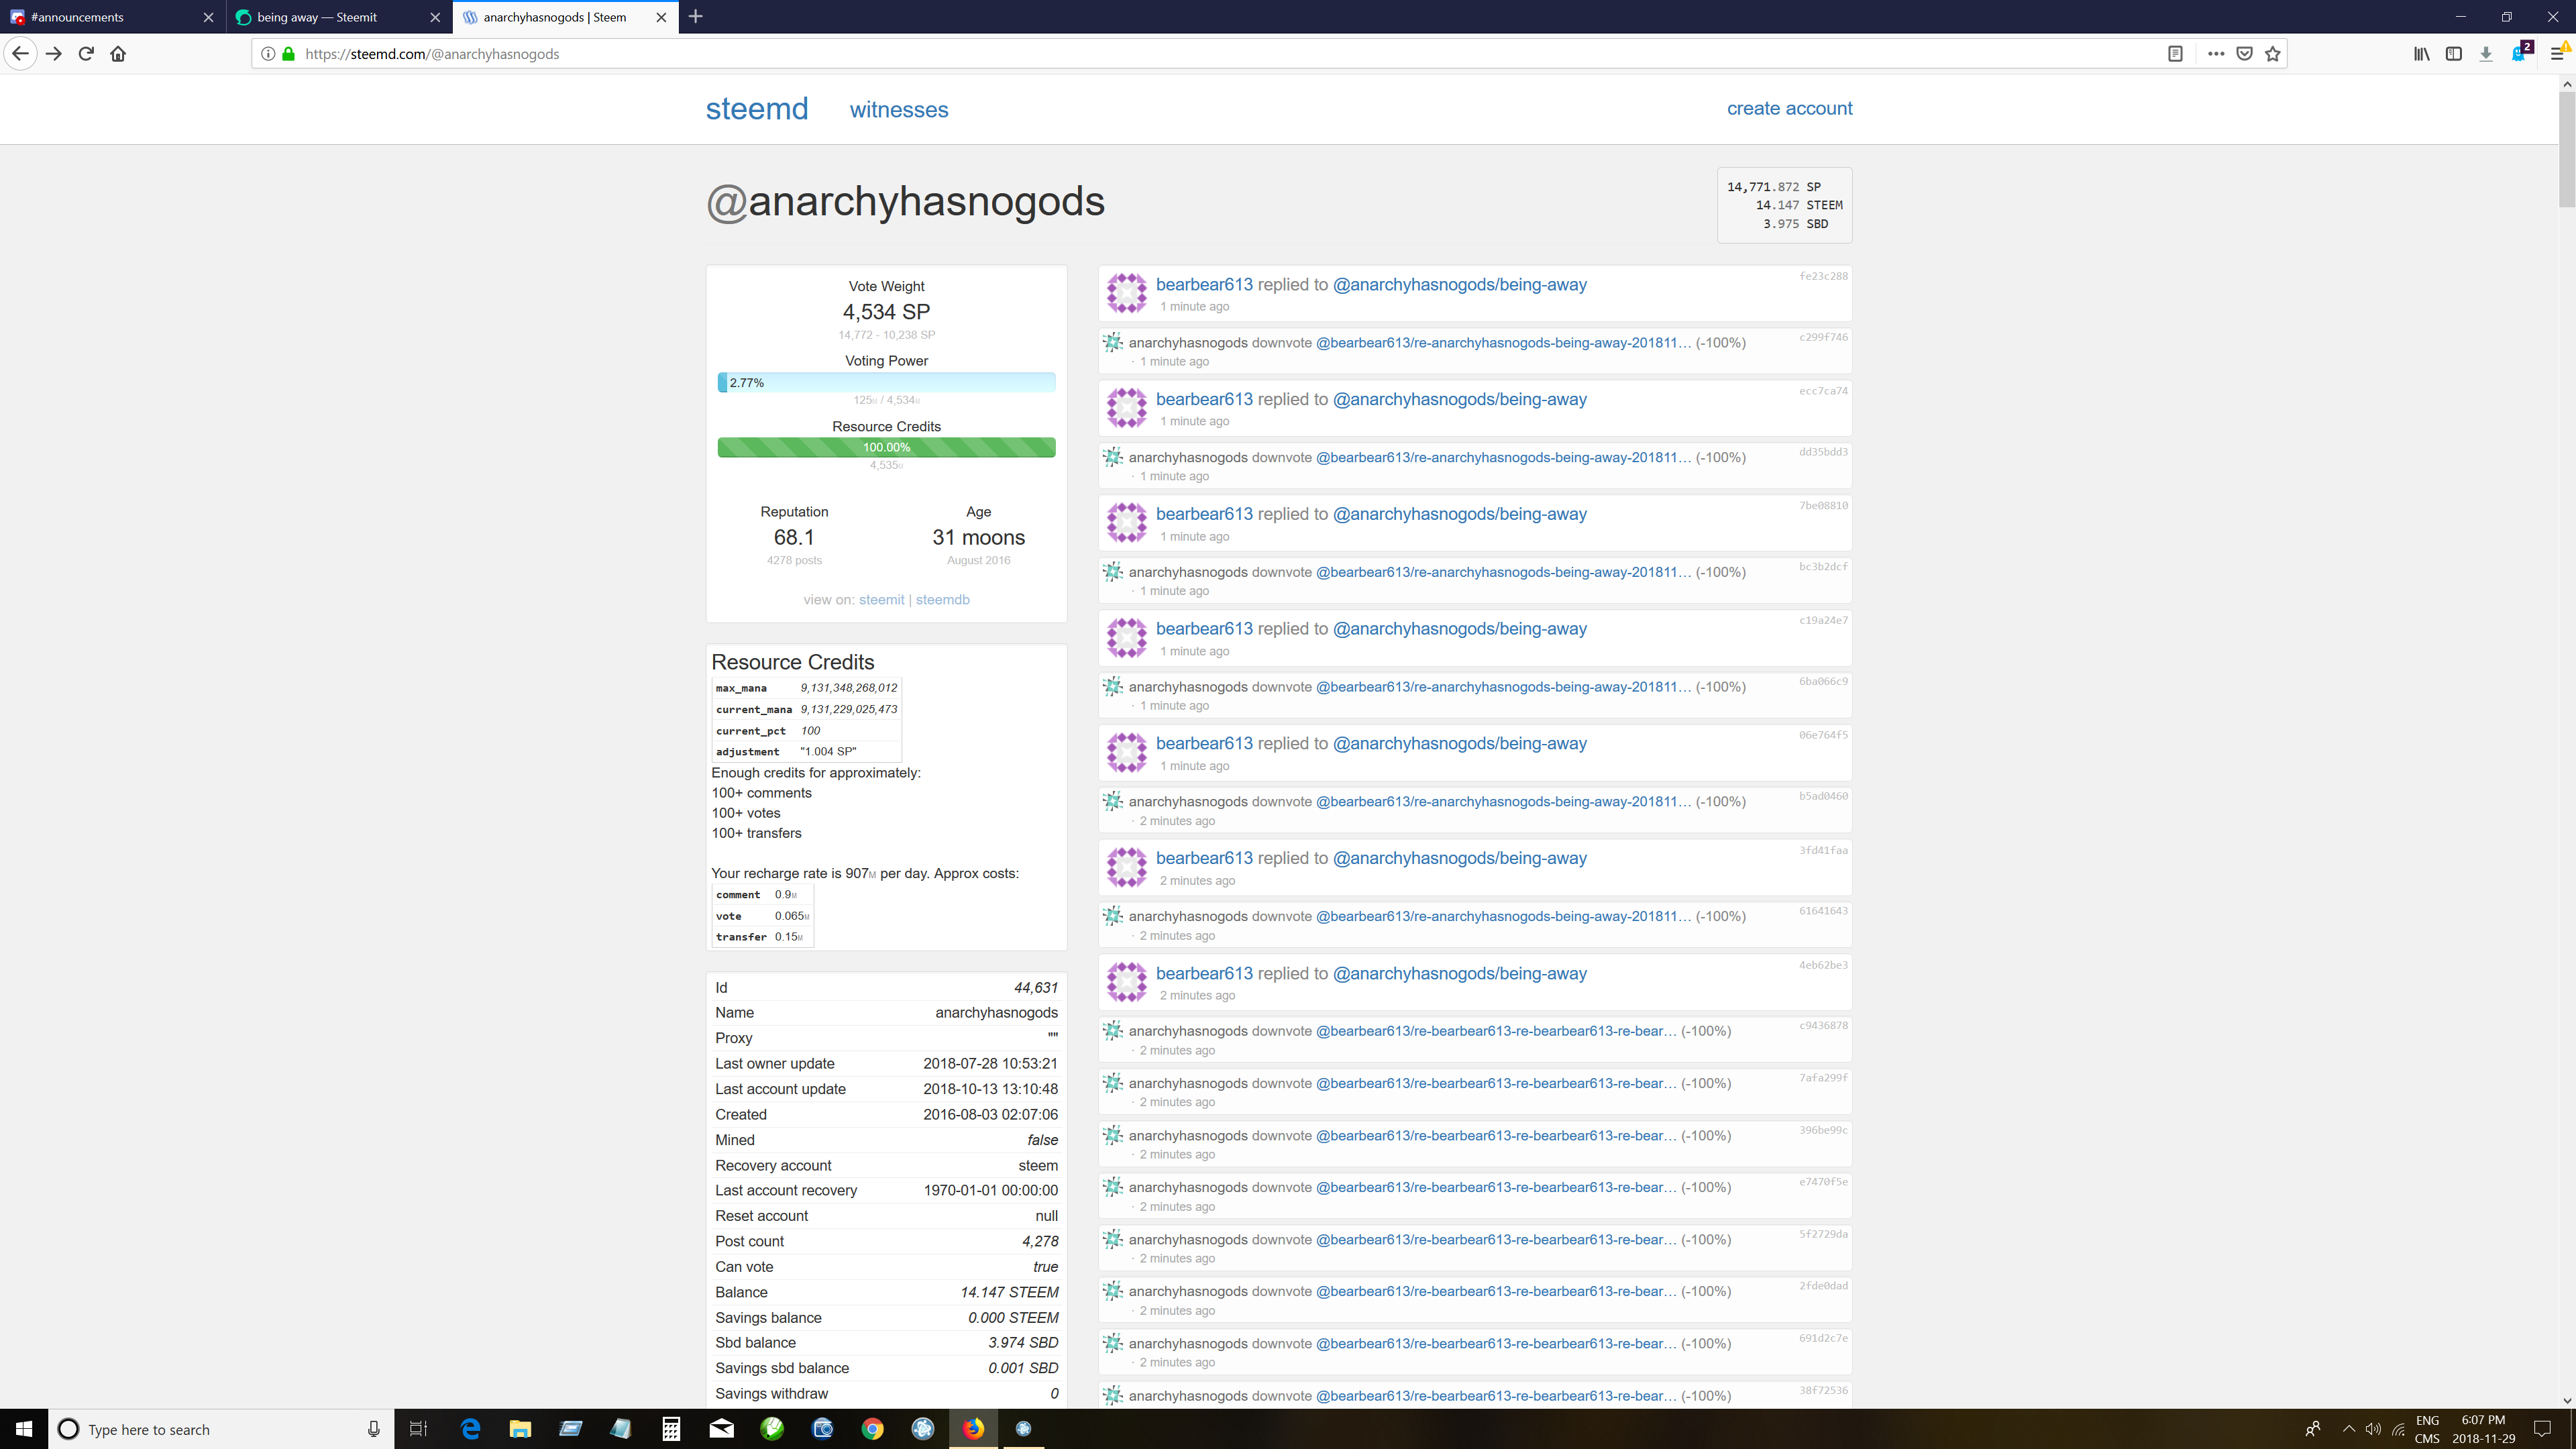Toggle the Firefox sidebar icon
Viewport: 2576px width, 1449px height.
click(x=2453, y=54)
